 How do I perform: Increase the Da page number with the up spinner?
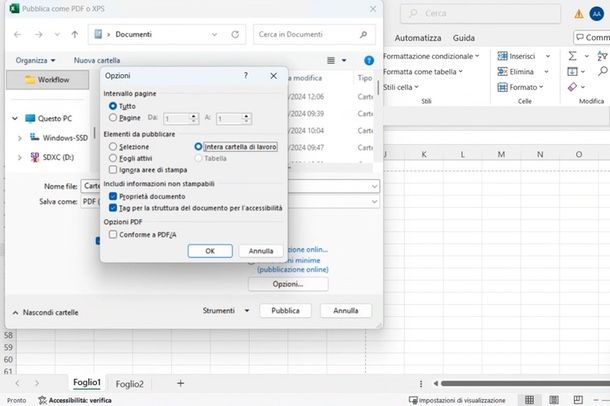pyautogui.click(x=193, y=116)
